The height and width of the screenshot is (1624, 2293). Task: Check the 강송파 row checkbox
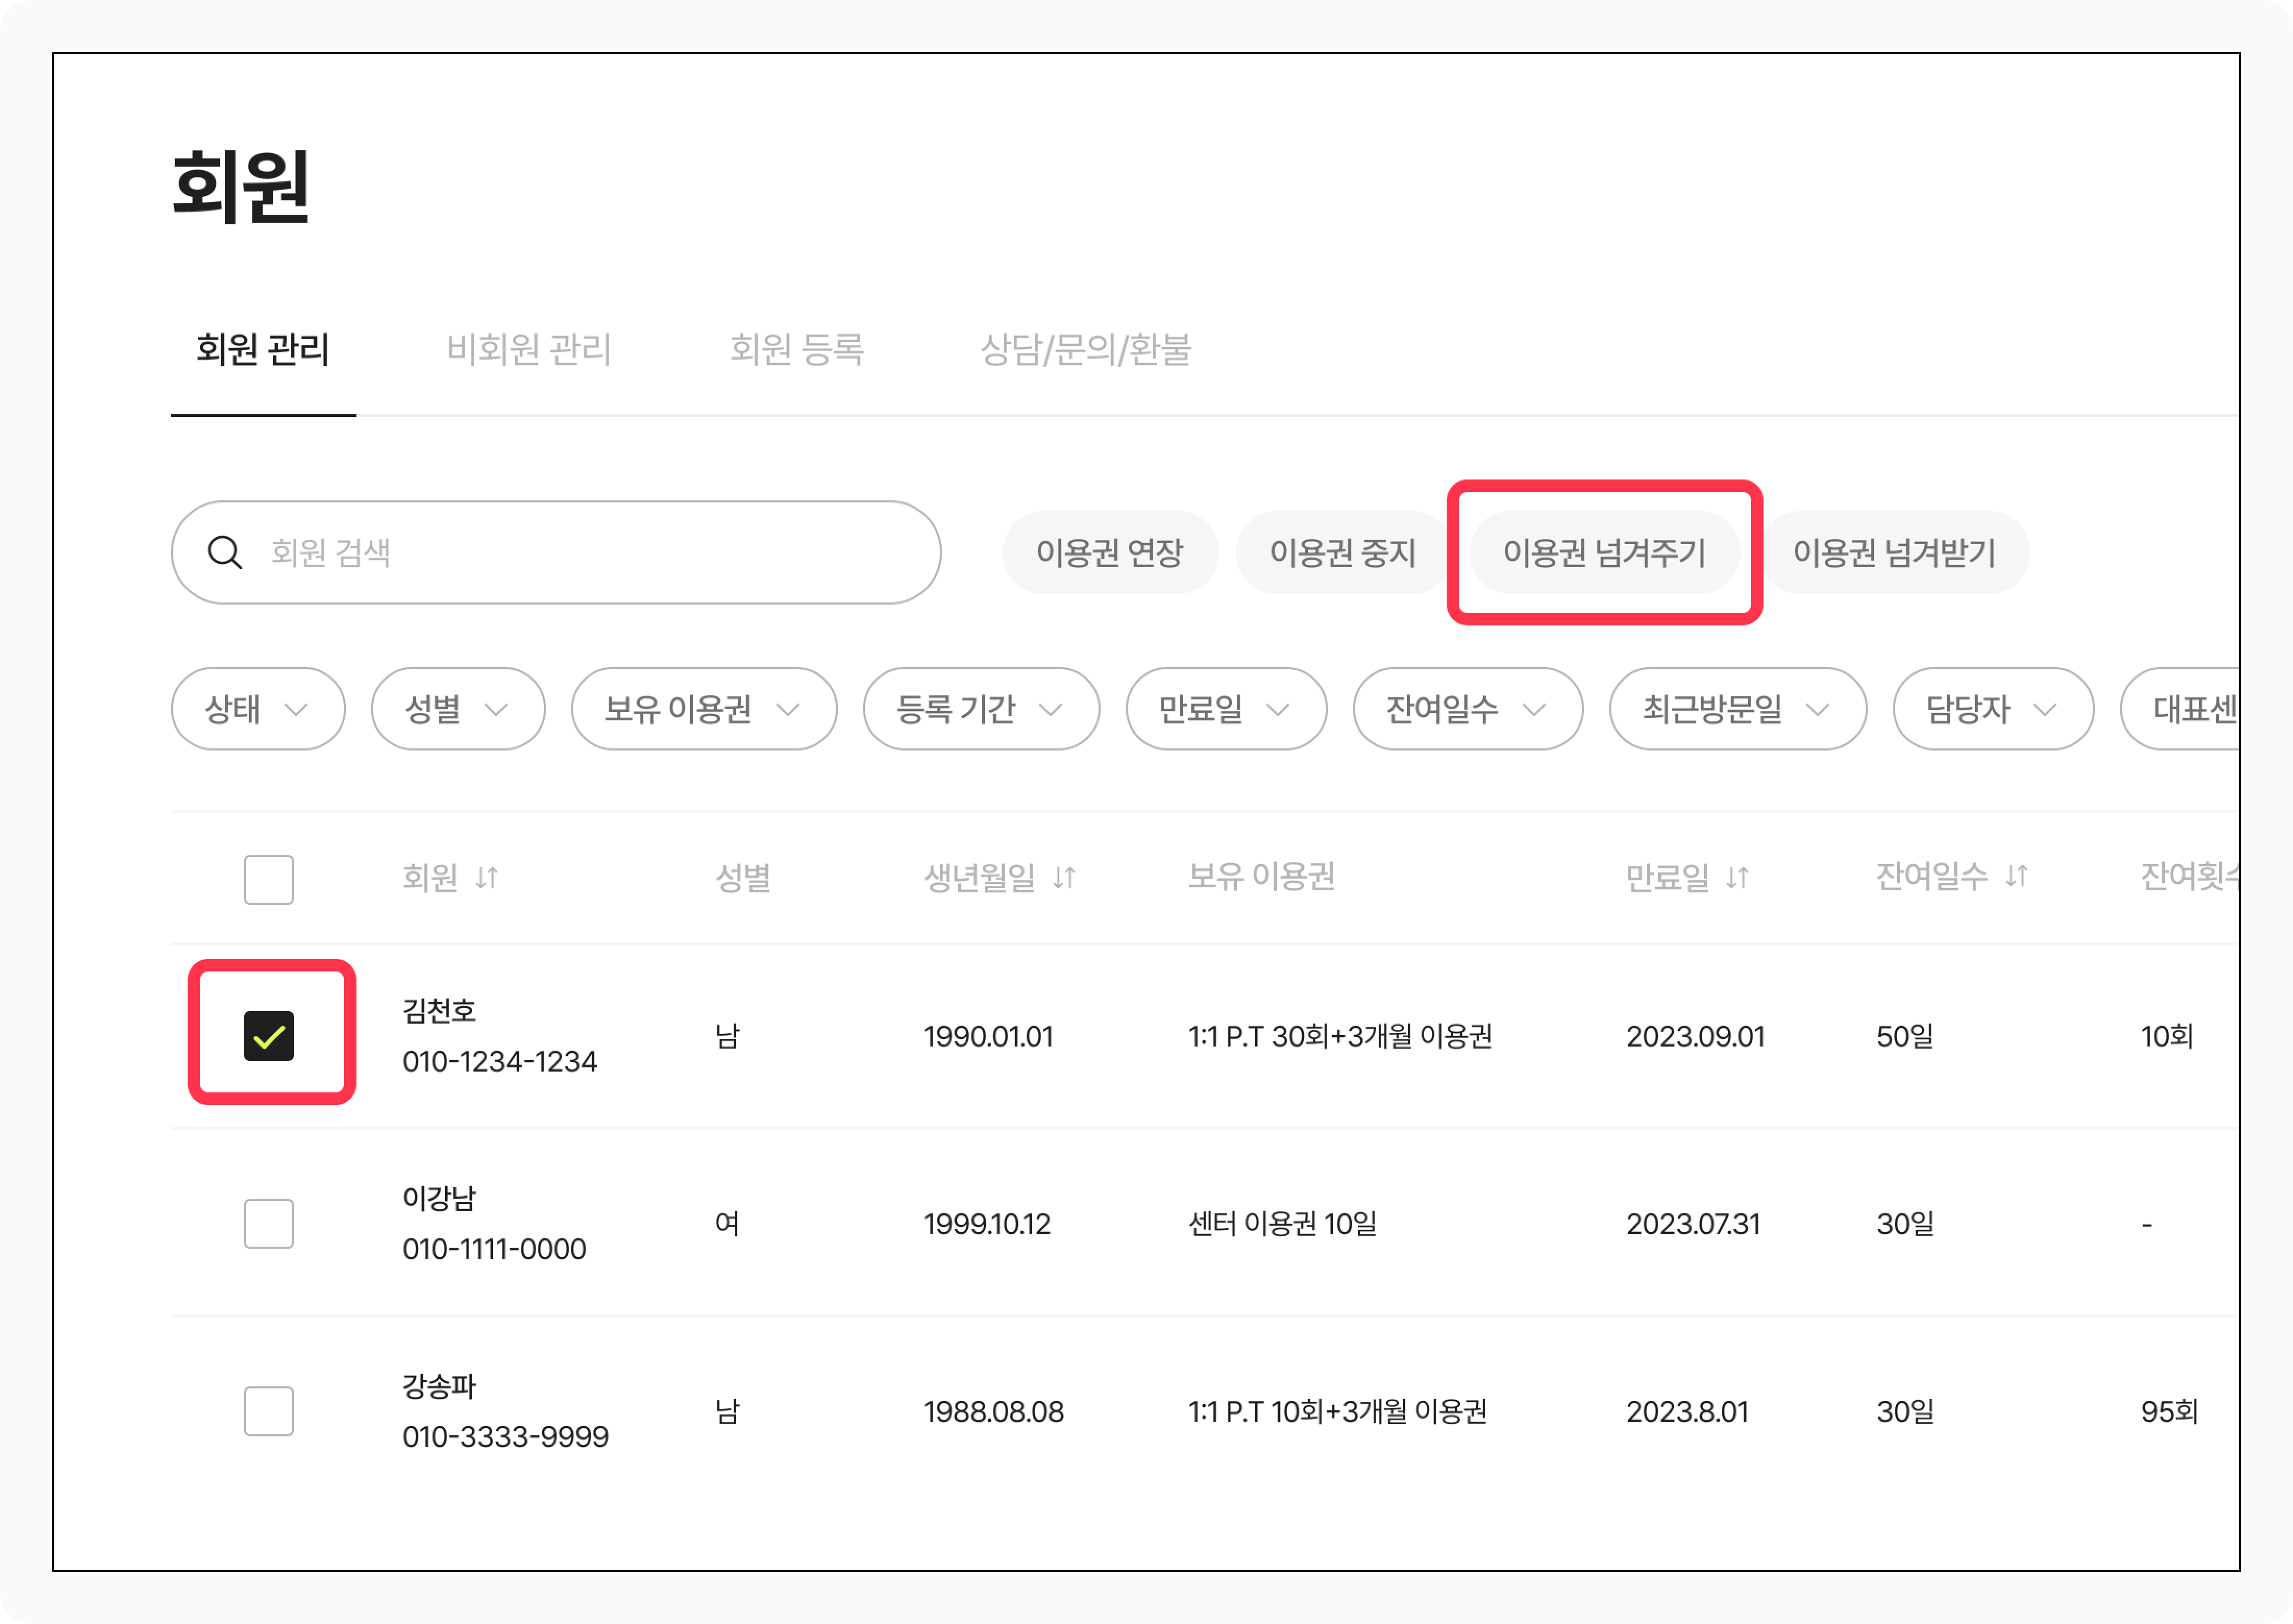click(269, 1411)
